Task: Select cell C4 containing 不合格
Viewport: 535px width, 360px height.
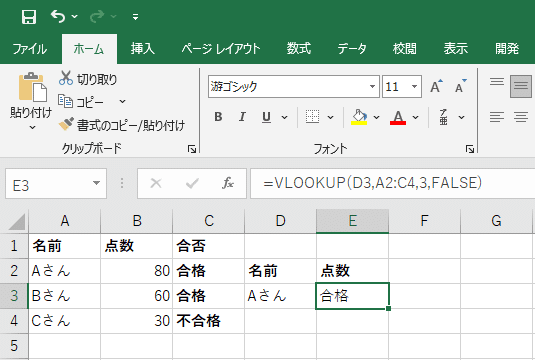Action: coord(209,321)
